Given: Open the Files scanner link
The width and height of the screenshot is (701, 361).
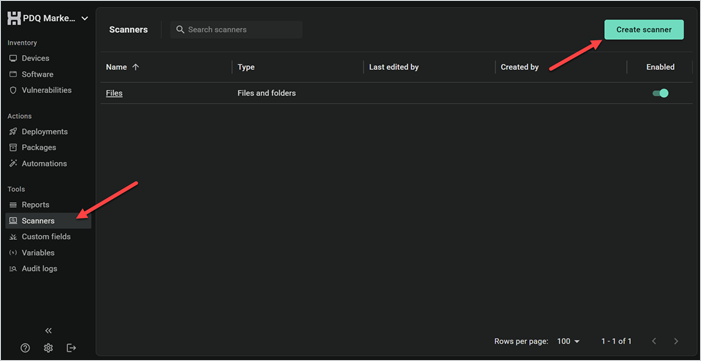Looking at the screenshot, I should (114, 93).
